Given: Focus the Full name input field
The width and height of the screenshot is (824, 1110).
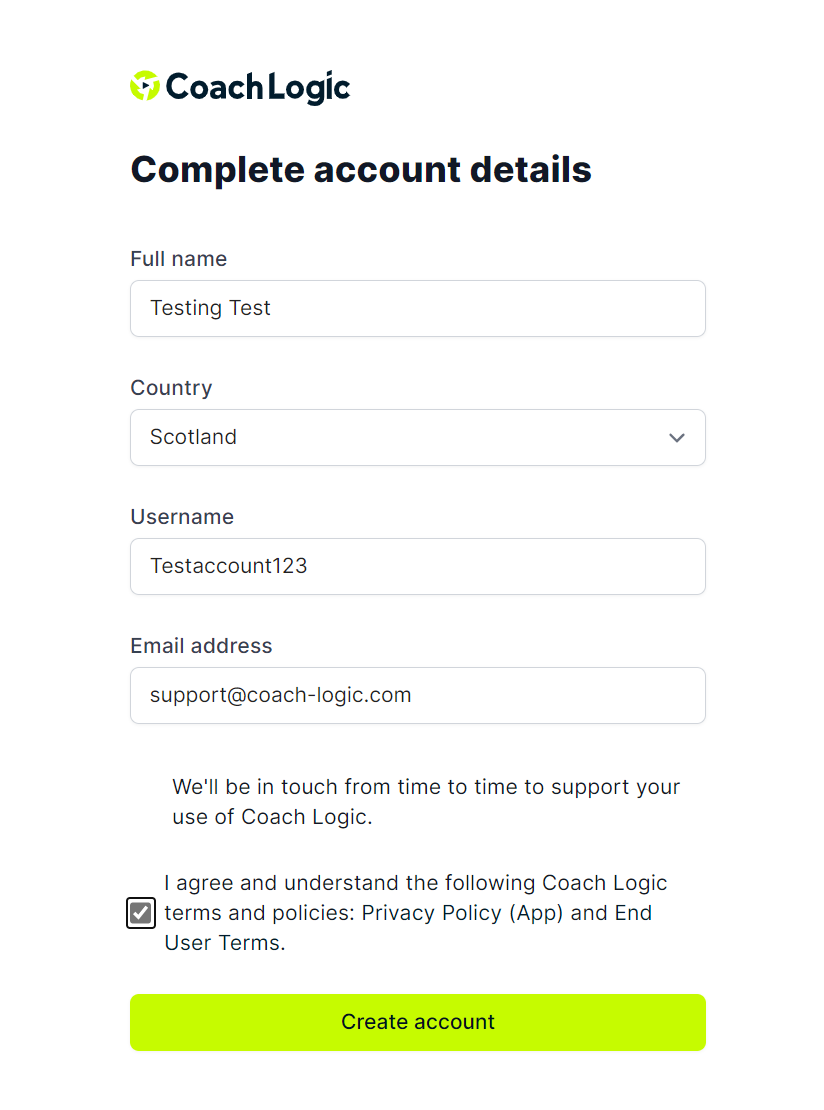Looking at the screenshot, I should click(418, 309).
